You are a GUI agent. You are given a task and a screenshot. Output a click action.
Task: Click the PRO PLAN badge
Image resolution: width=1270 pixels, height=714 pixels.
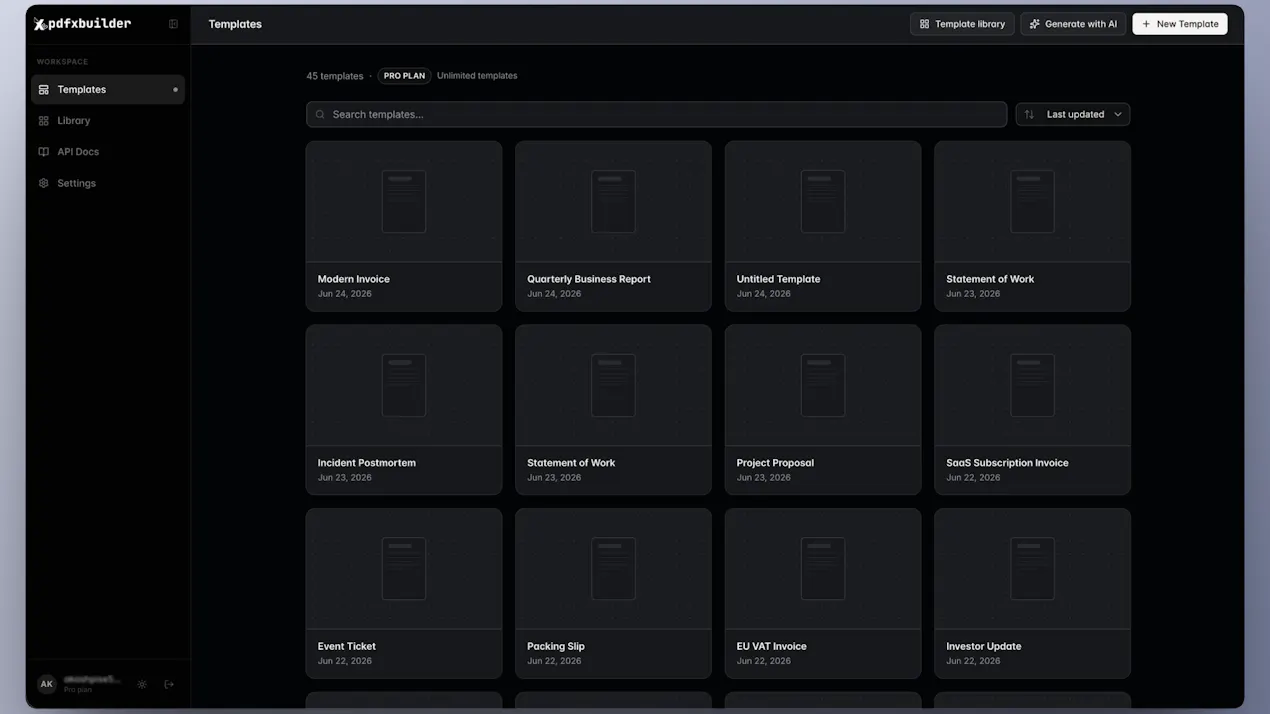click(x=404, y=76)
